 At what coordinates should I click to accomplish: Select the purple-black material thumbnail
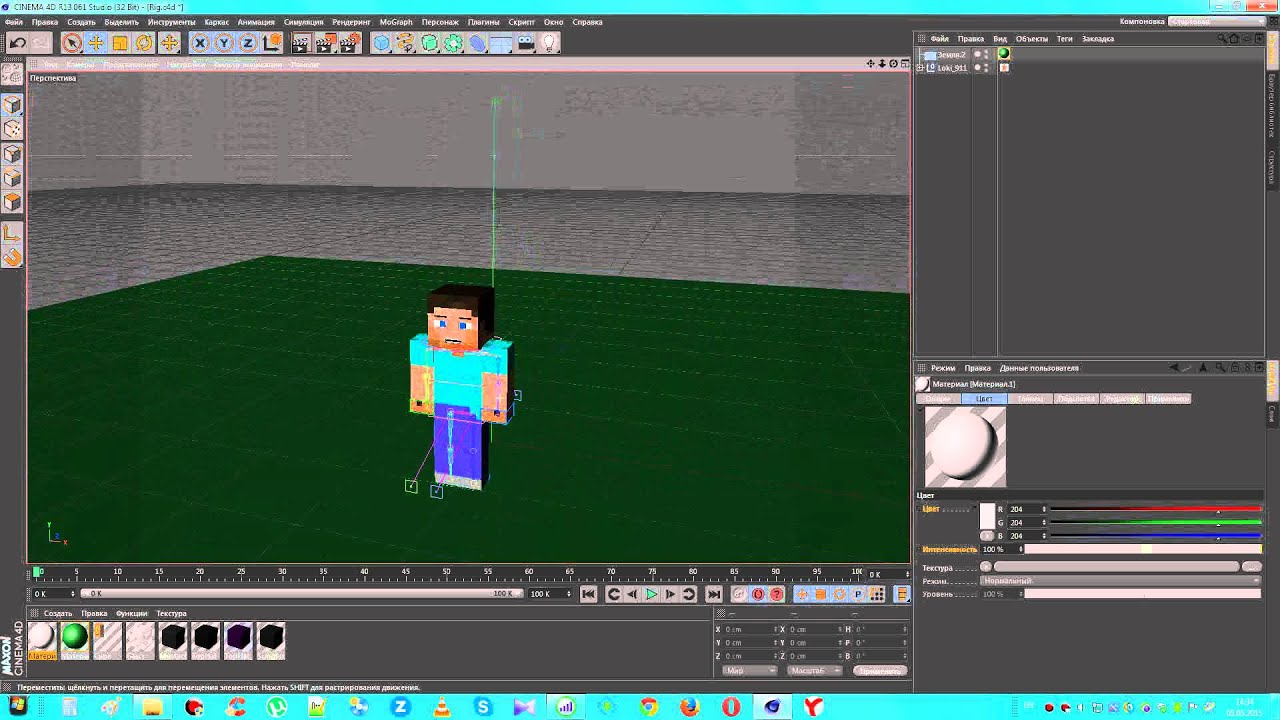pos(238,640)
